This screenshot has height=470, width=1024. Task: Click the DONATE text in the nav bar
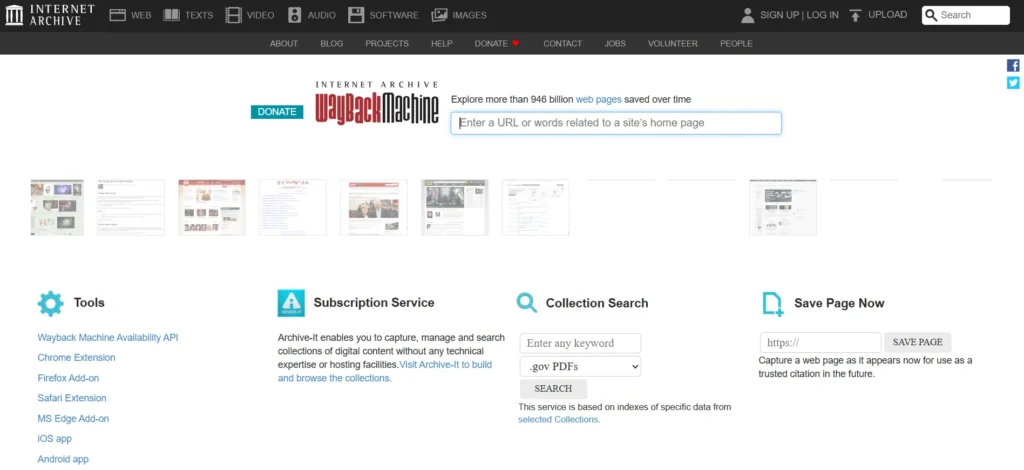[x=491, y=44]
